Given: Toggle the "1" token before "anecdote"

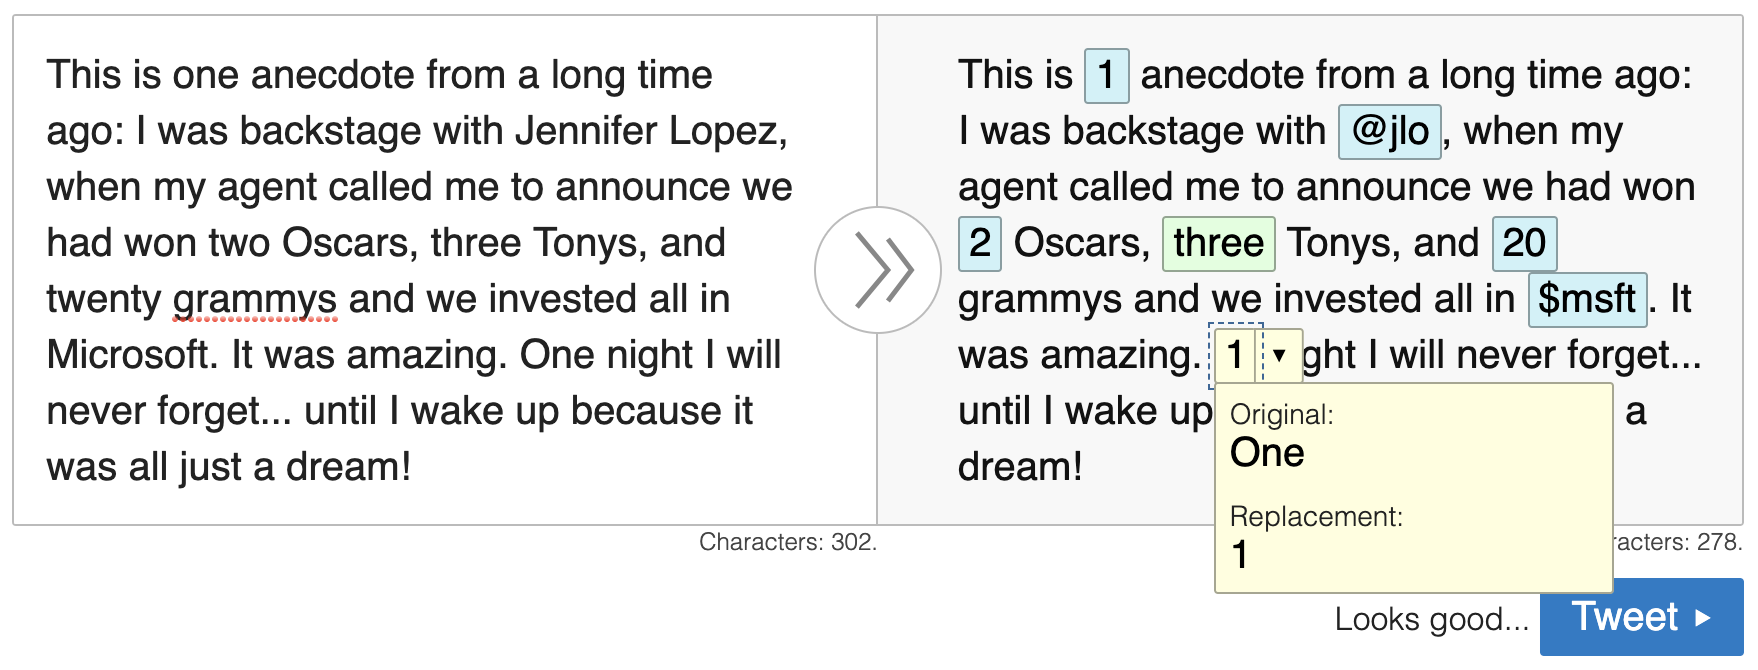Looking at the screenshot, I should point(1106,75).
